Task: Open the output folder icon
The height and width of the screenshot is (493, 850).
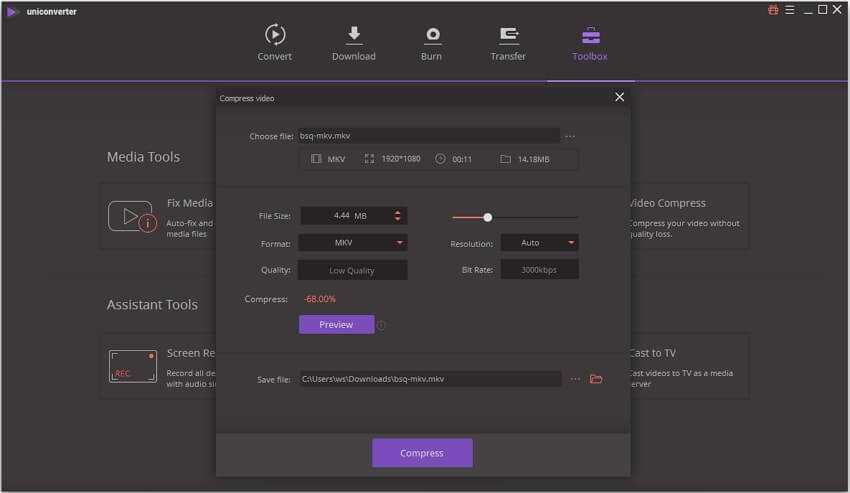Action: [596, 379]
